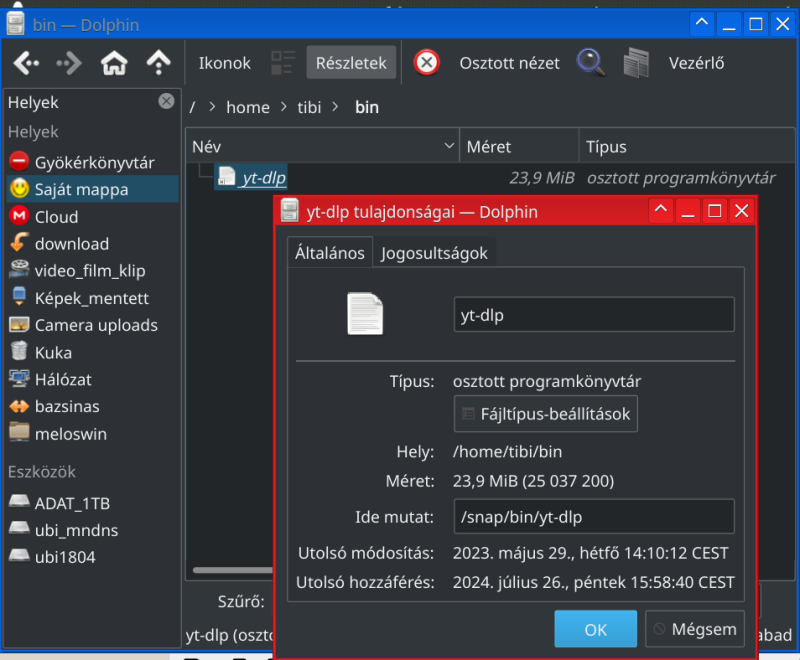Switch to Általános tab

coord(330,253)
